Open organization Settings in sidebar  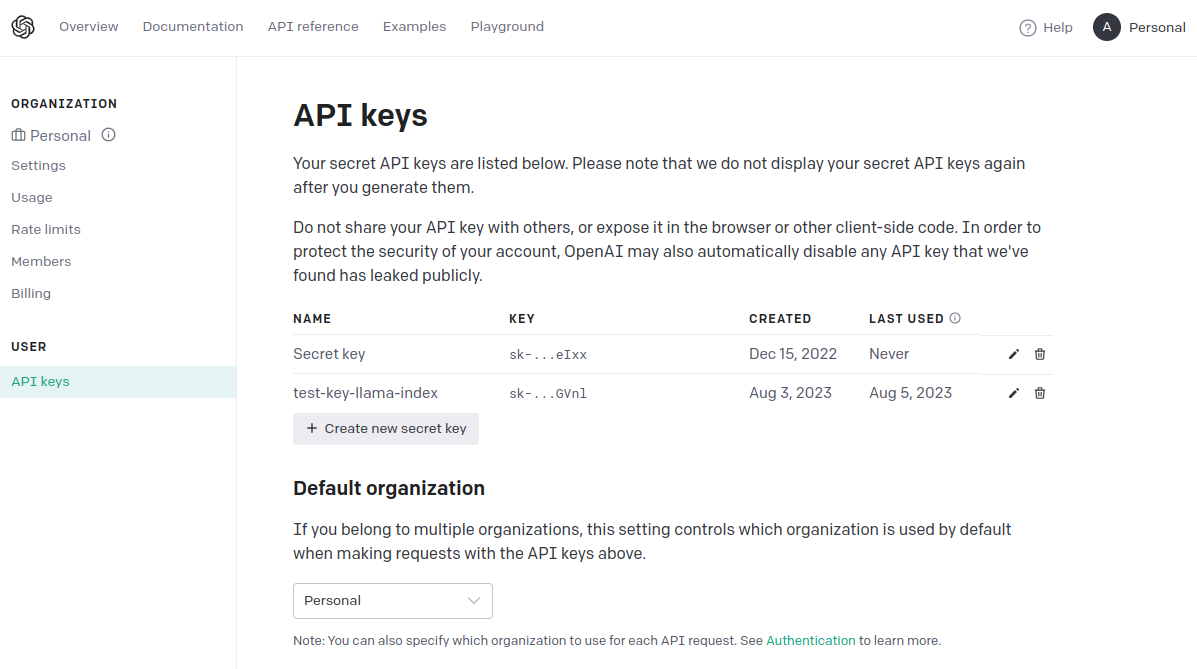click(38, 165)
